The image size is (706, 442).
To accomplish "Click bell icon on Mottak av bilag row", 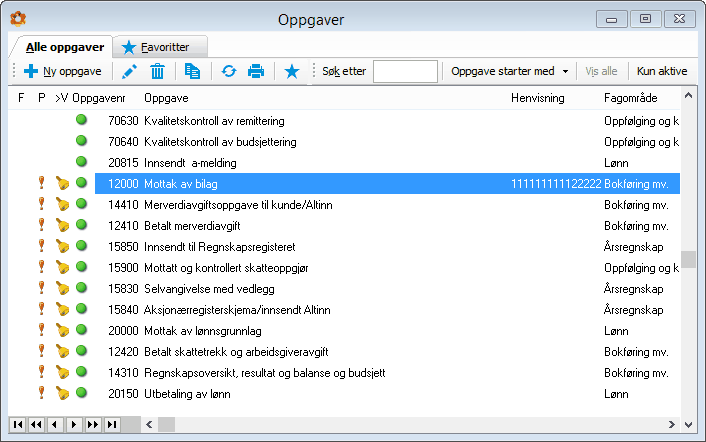I will coord(62,183).
